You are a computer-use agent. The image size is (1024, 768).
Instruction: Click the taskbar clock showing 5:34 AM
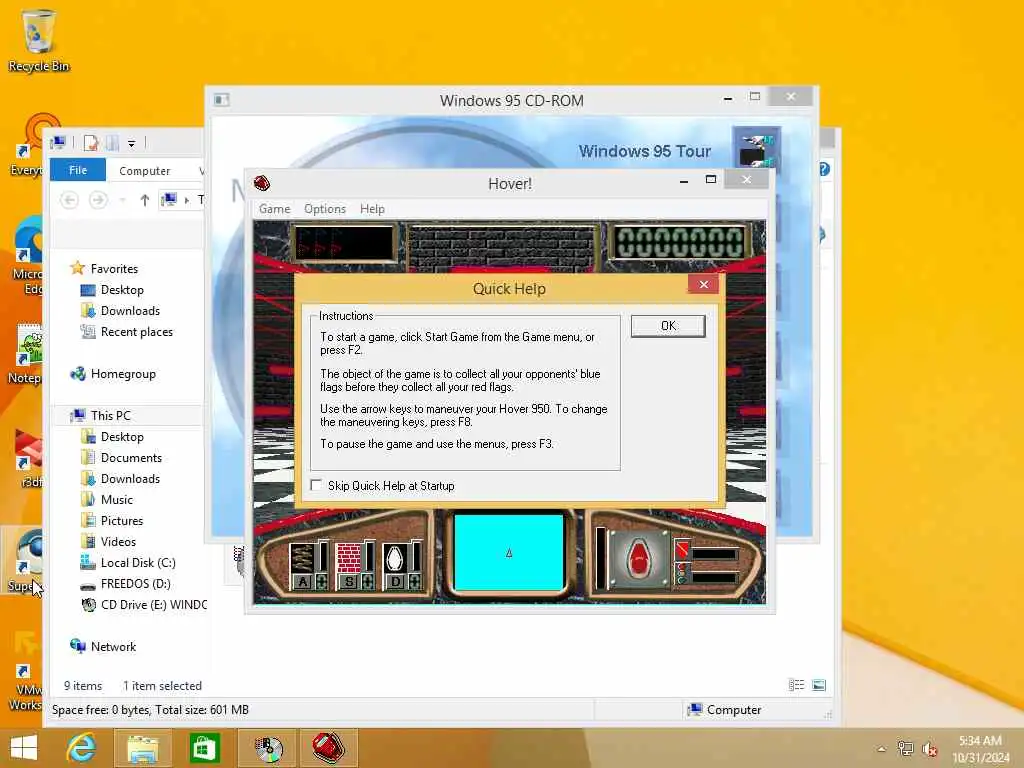[x=980, y=748]
